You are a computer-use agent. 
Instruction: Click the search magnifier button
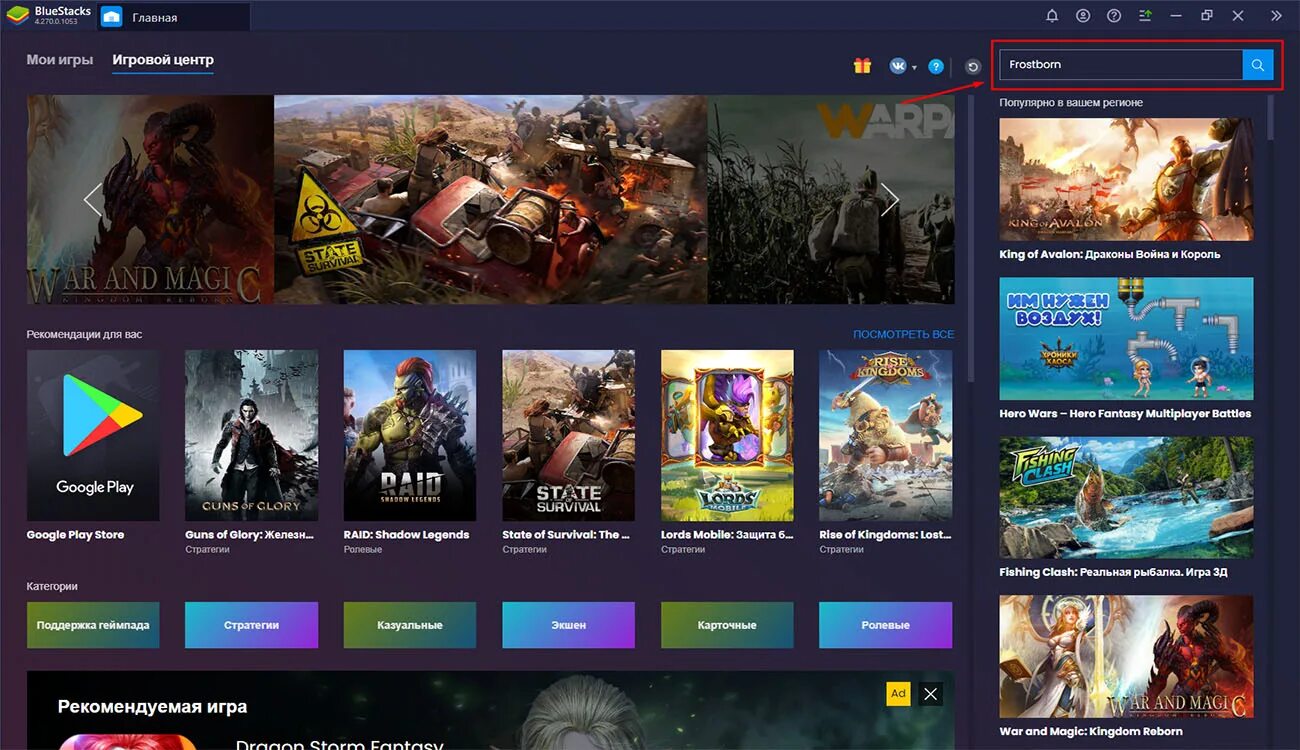click(1257, 65)
